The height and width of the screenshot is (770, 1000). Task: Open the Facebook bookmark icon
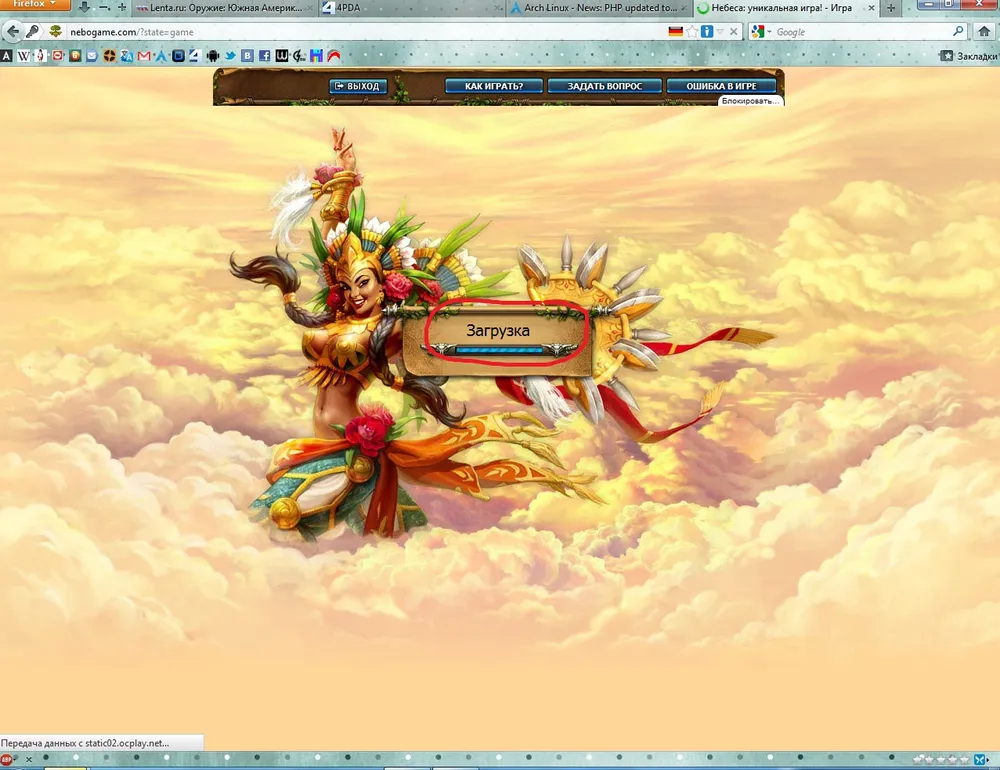265,56
